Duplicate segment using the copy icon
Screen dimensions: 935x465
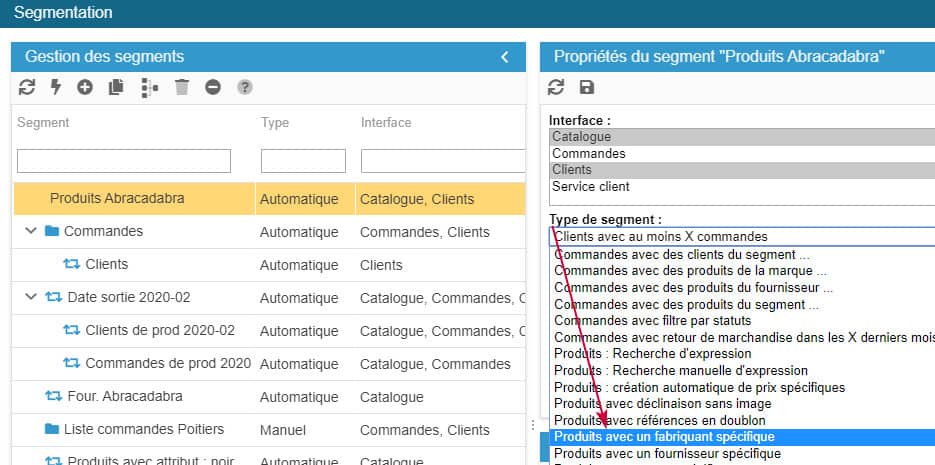pyautogui.click(x=116, y=87)
